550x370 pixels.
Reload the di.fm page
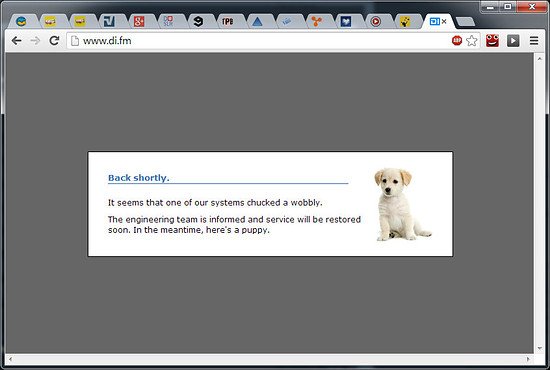tap(54, 41)
